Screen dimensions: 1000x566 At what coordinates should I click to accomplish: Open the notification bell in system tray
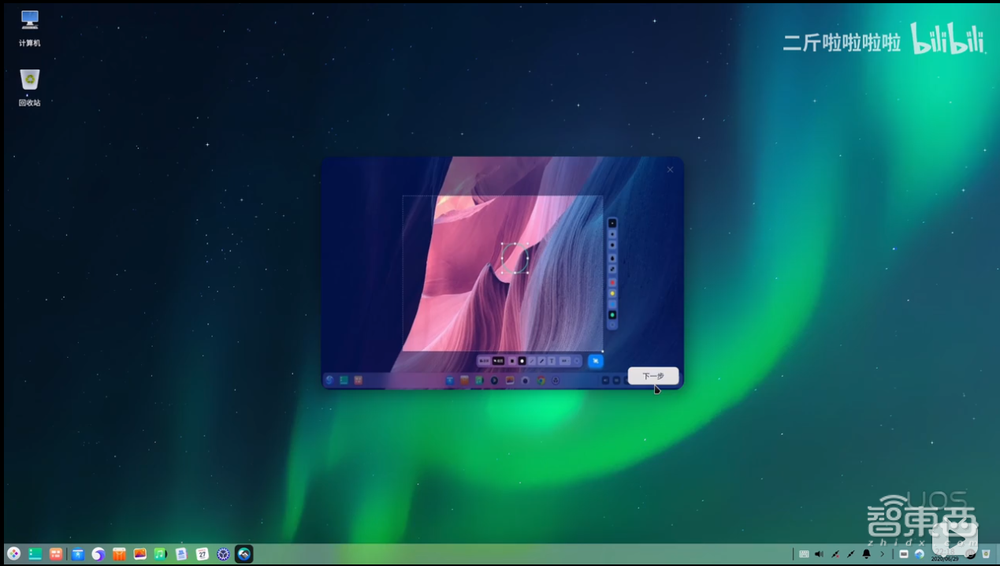tap(866, 553)
